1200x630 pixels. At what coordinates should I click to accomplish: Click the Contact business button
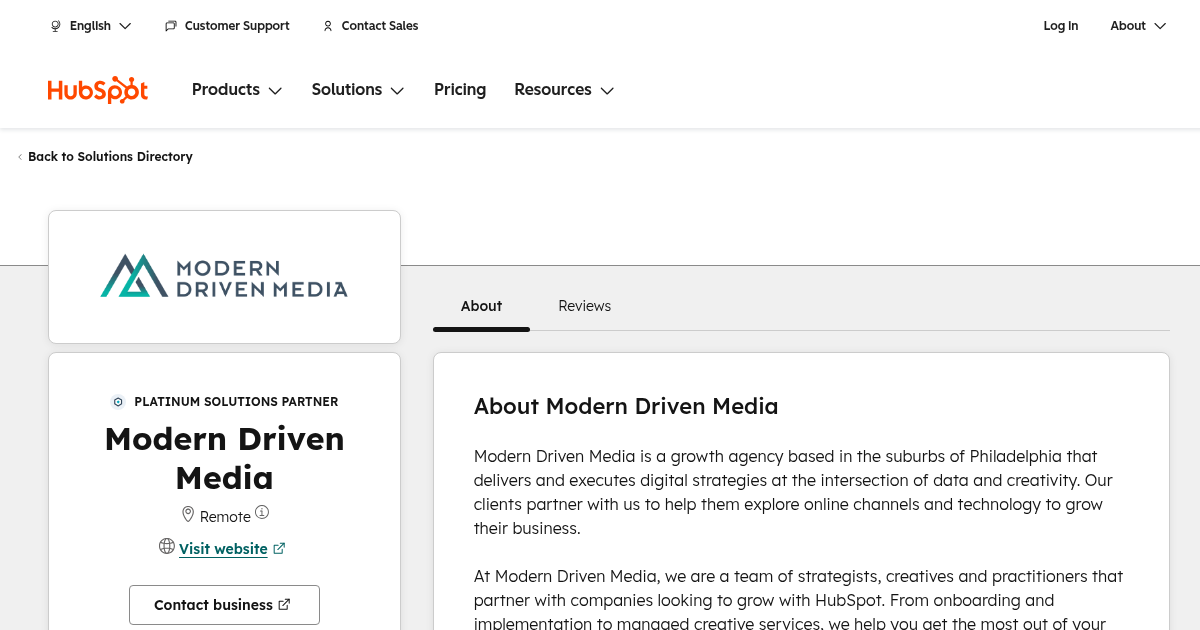tap(224, 605)
